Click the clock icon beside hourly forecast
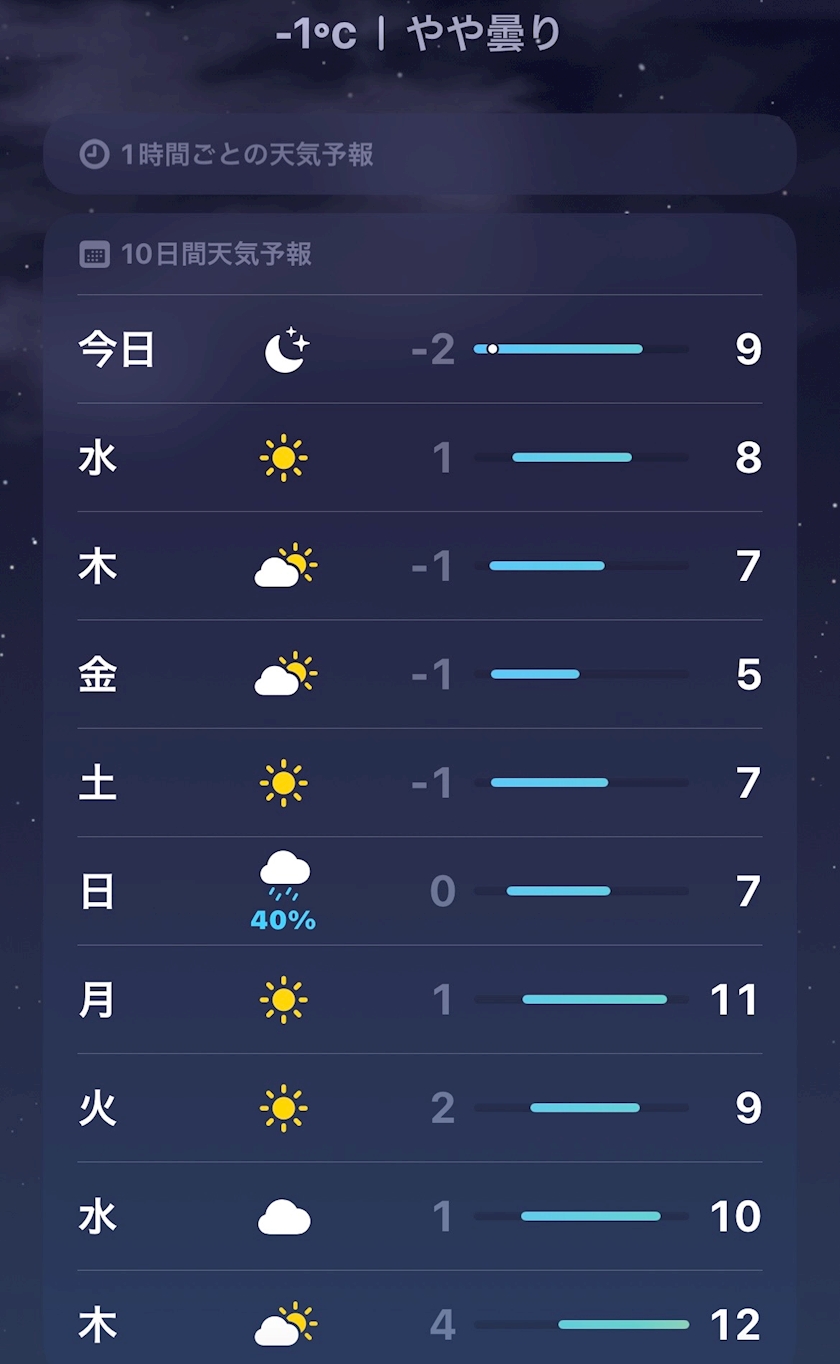This screenshot has width=840, height=1364. pyautogui.click(x=94, y=154)
